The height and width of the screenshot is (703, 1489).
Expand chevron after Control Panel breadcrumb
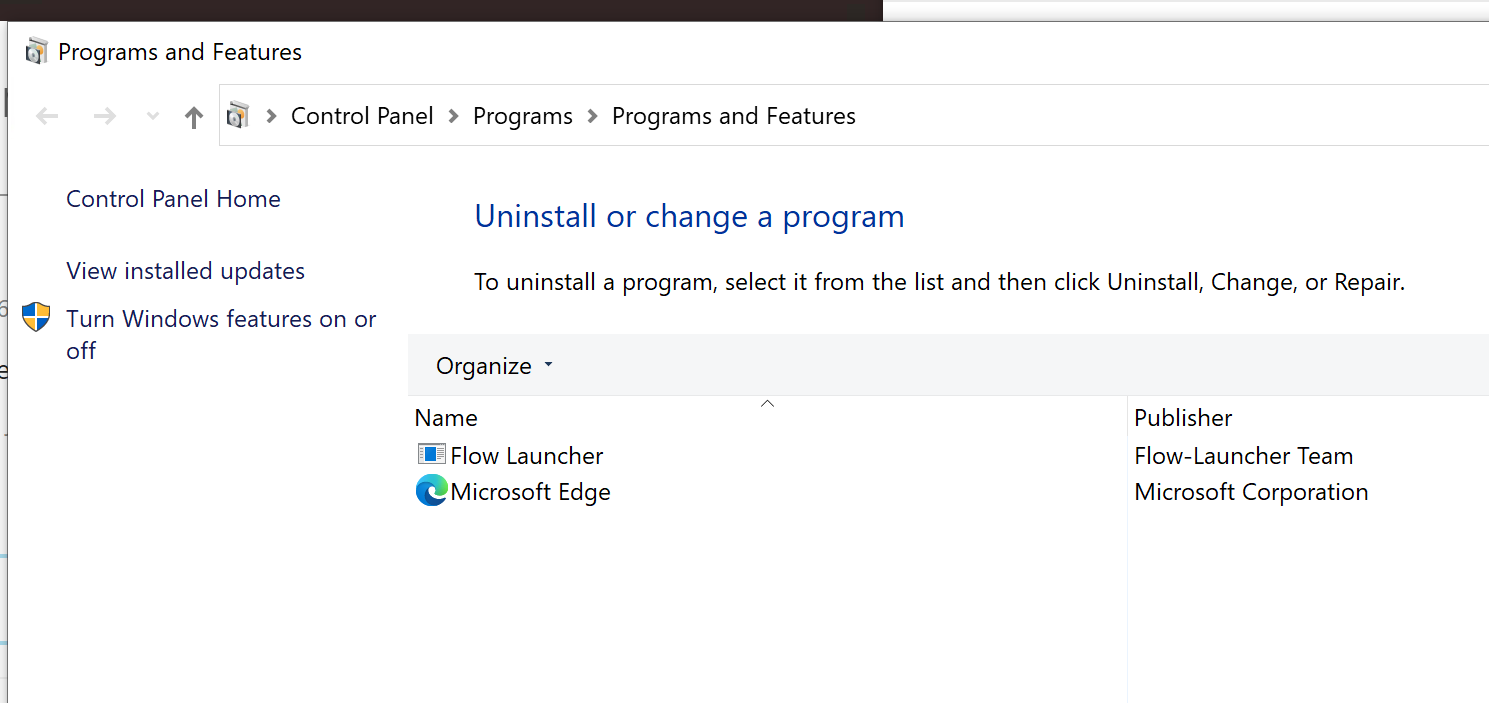(453, 117)
